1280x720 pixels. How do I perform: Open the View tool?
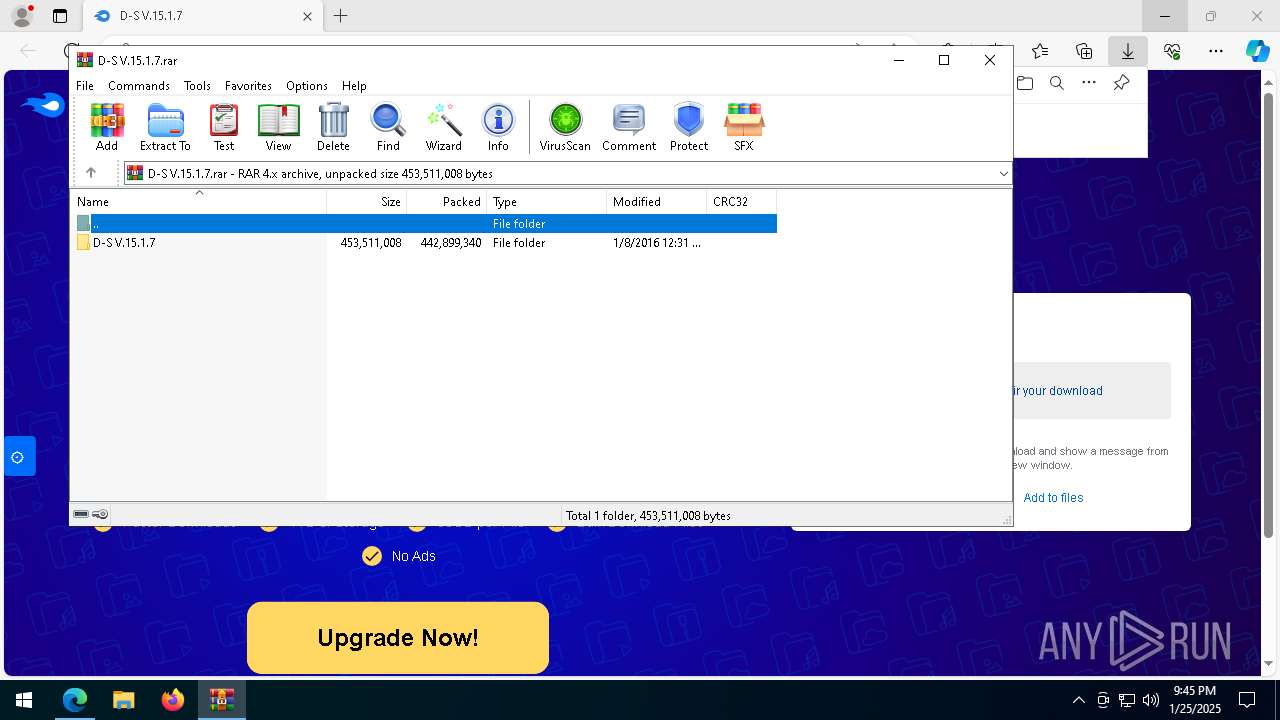click(278, 127)
